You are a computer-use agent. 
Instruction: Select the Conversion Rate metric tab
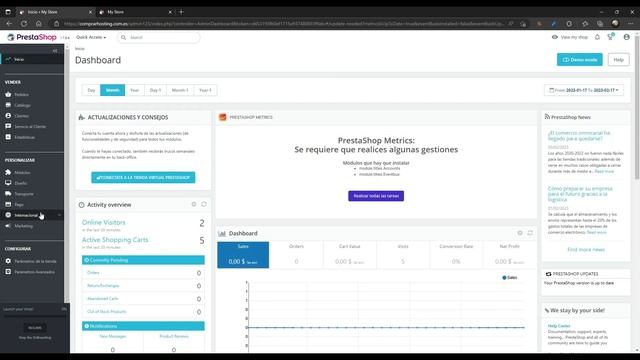[456, 255]
